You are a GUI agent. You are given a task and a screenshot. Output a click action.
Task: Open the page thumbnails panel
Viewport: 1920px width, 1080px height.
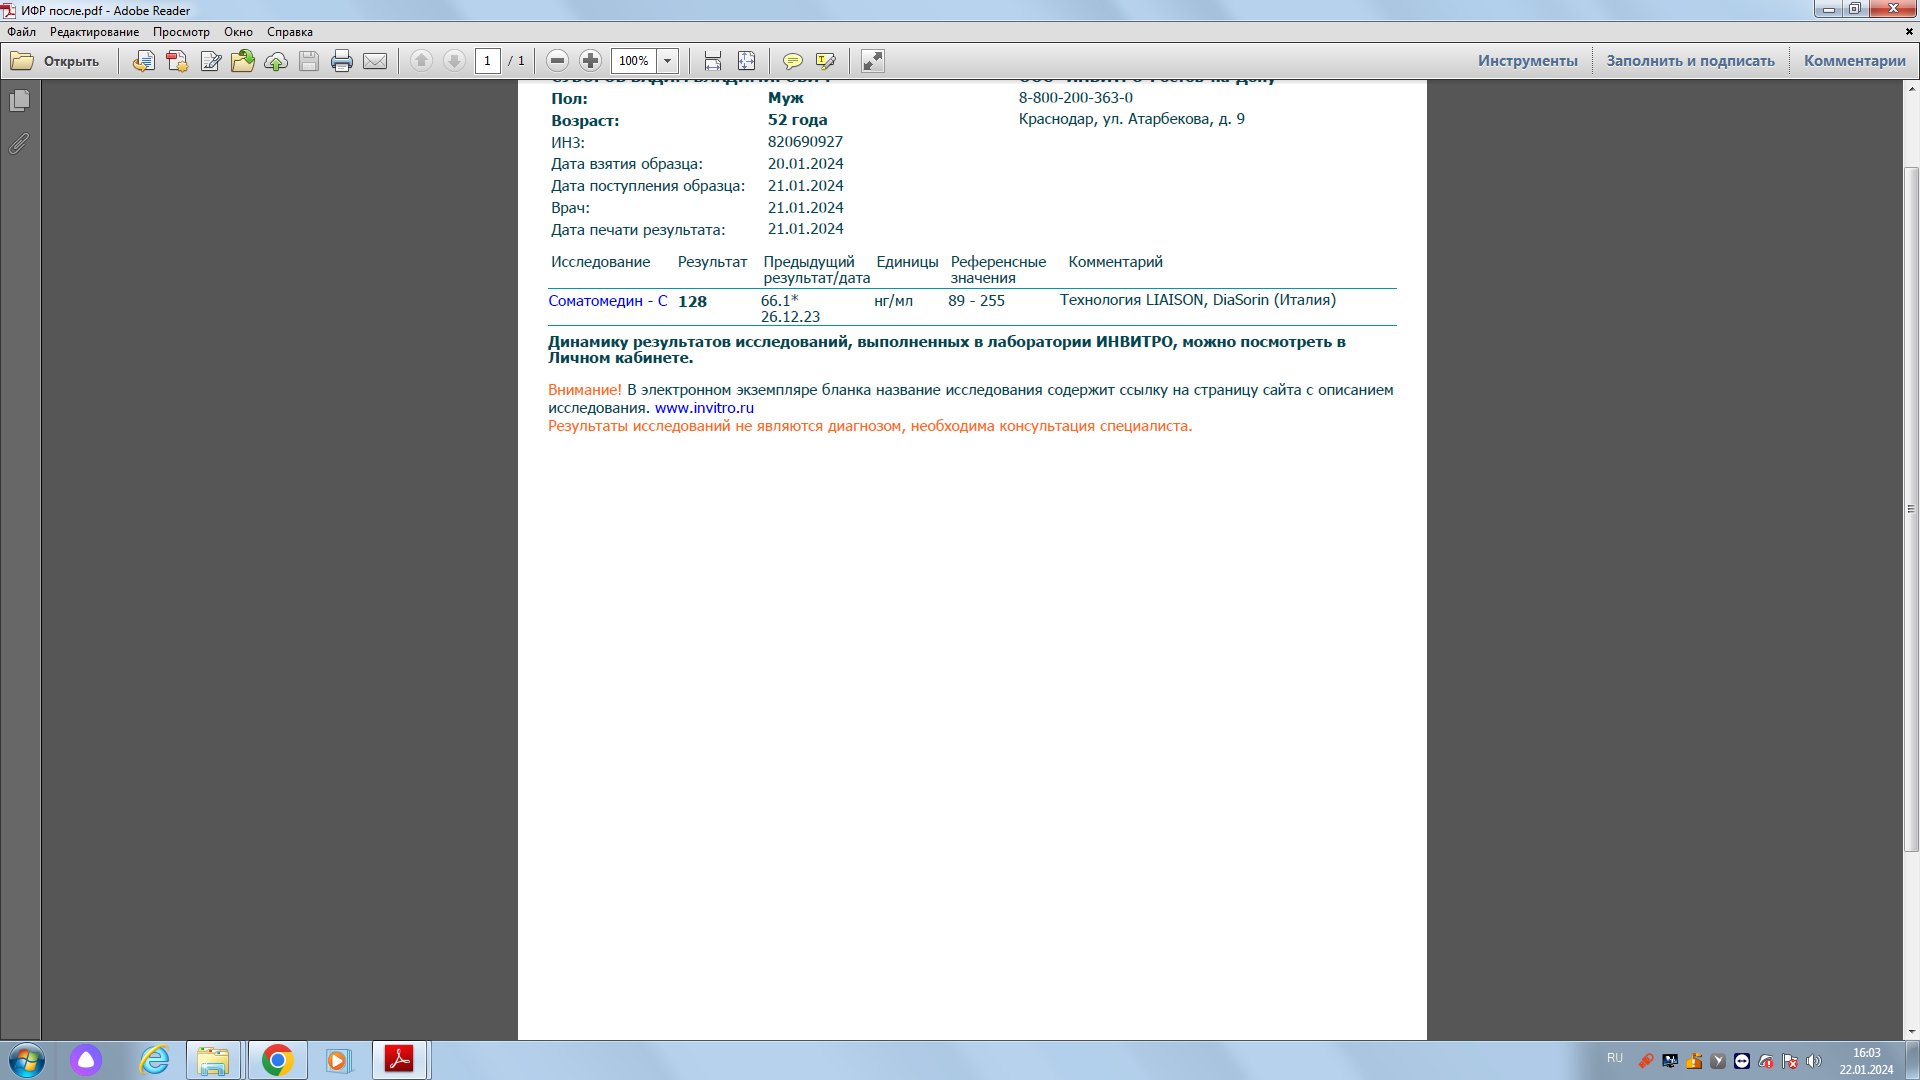tap(19, 101)
